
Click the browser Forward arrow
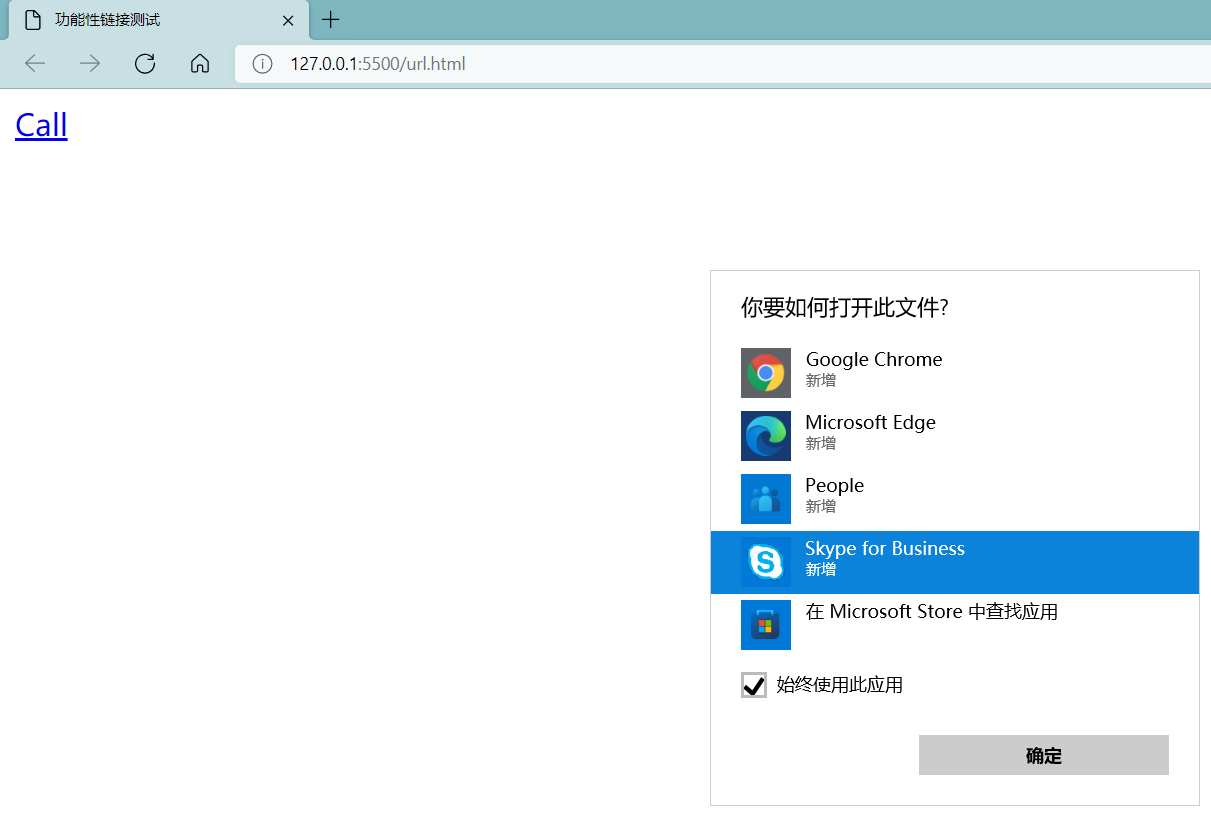click(90, 64)
